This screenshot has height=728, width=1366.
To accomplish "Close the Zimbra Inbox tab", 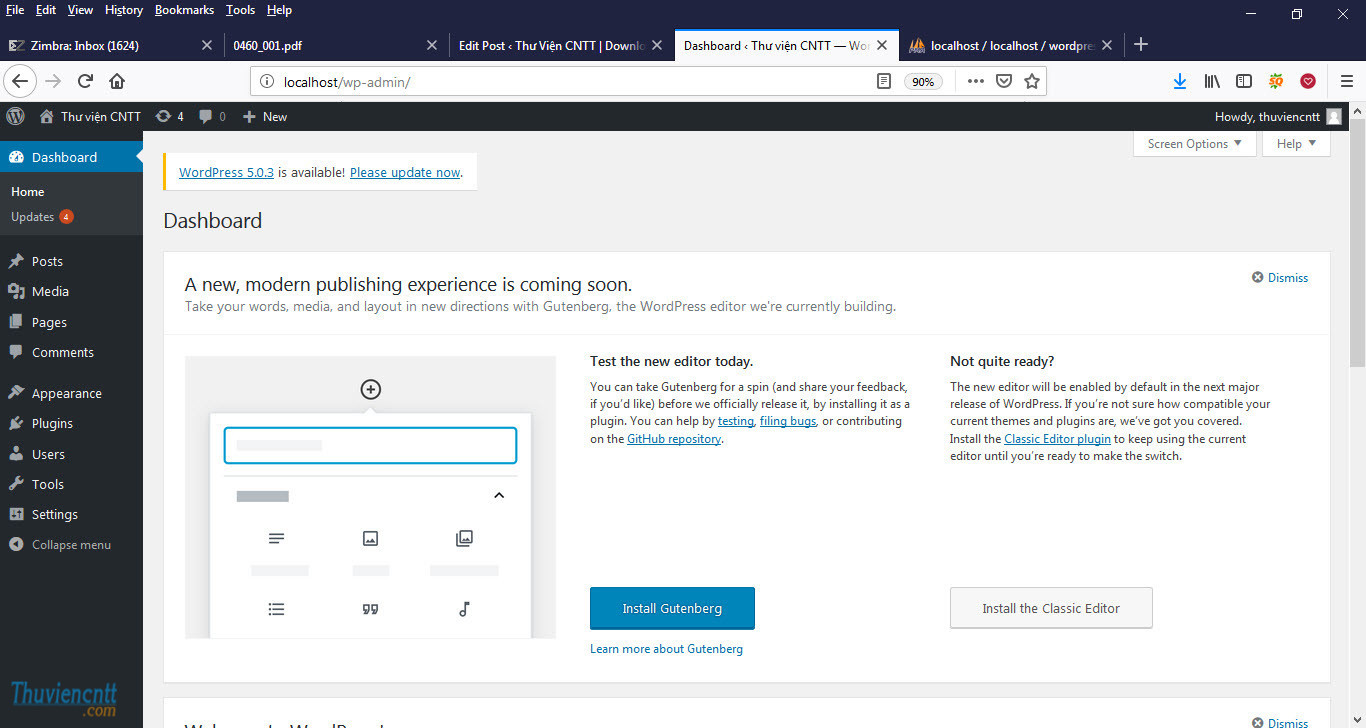I will click(207, 45).
